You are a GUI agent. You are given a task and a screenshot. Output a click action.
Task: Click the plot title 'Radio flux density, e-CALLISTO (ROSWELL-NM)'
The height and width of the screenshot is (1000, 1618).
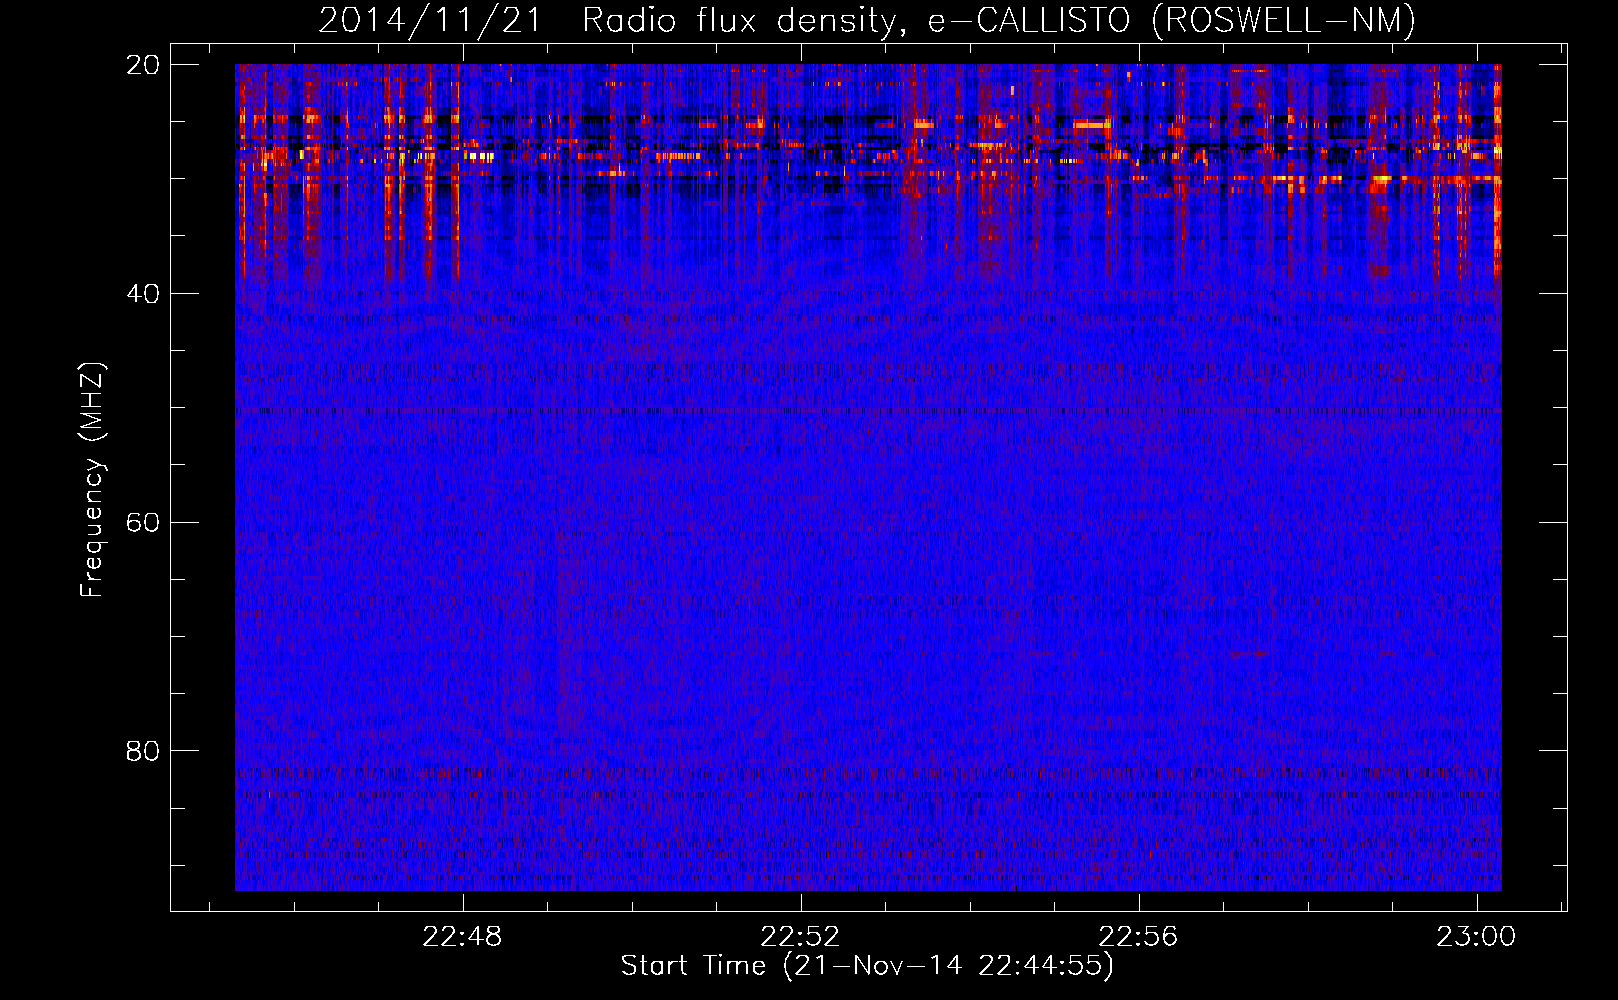point(999,20)
